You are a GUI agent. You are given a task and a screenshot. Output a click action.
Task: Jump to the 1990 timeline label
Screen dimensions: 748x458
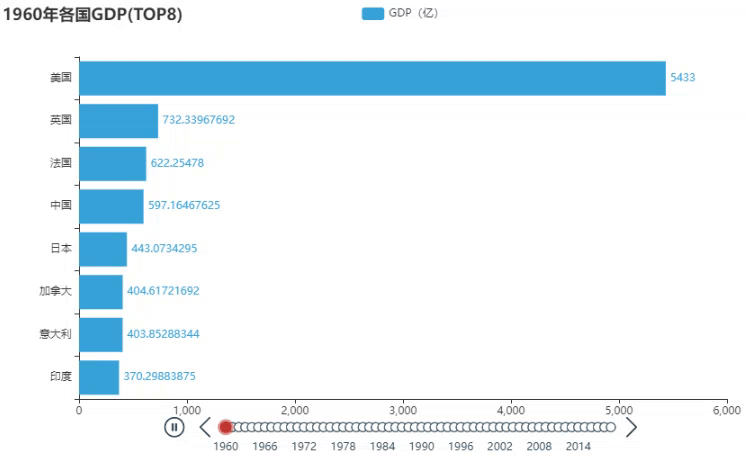pos(422,447)
